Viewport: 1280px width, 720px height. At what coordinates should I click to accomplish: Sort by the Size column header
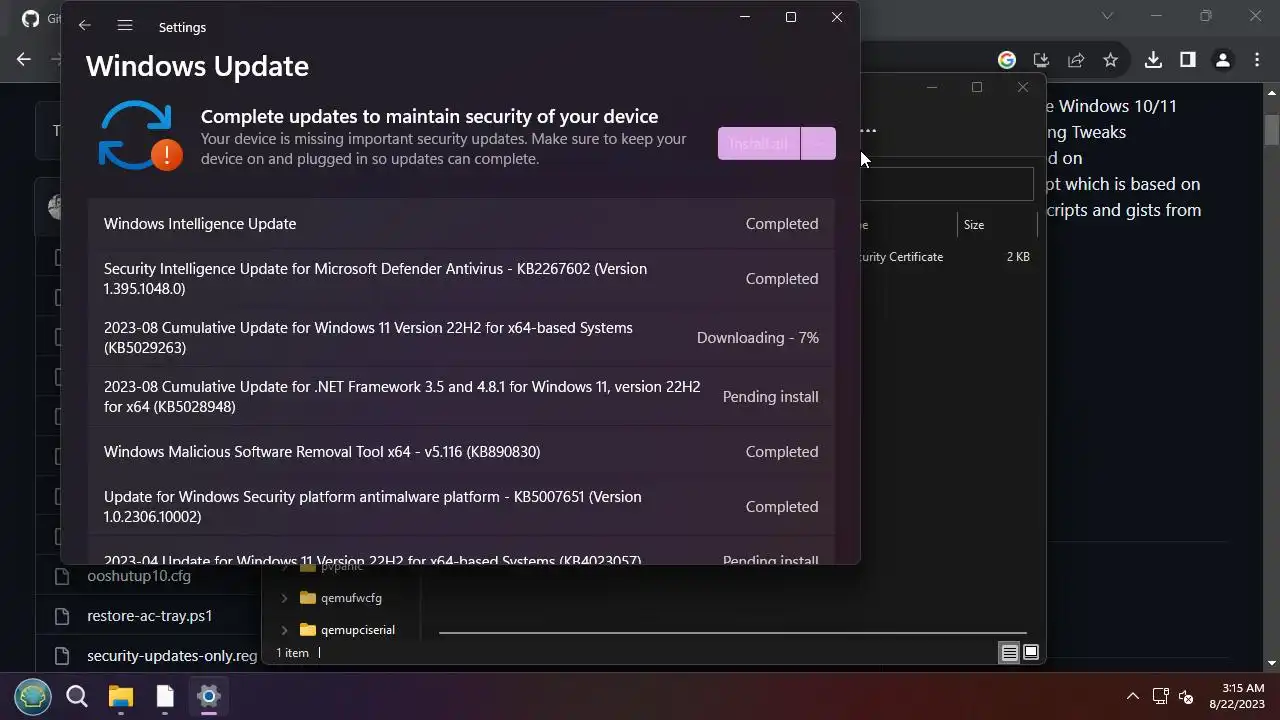point(974,225)
